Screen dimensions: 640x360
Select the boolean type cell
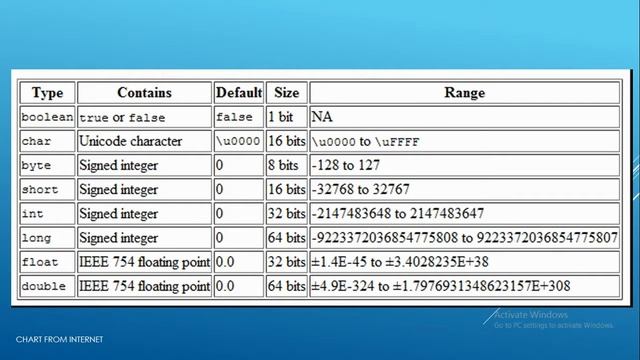pyautogui.click(x=47, y=117)
